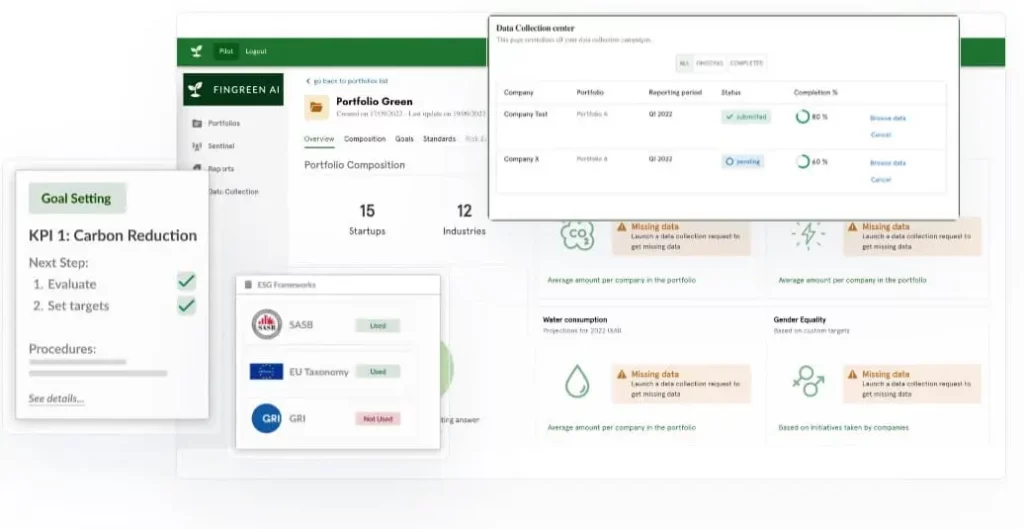The height and width of the screenshot is (529, 1024).
Task: Click the Completion % column header
Action: (x=816, y=93)
